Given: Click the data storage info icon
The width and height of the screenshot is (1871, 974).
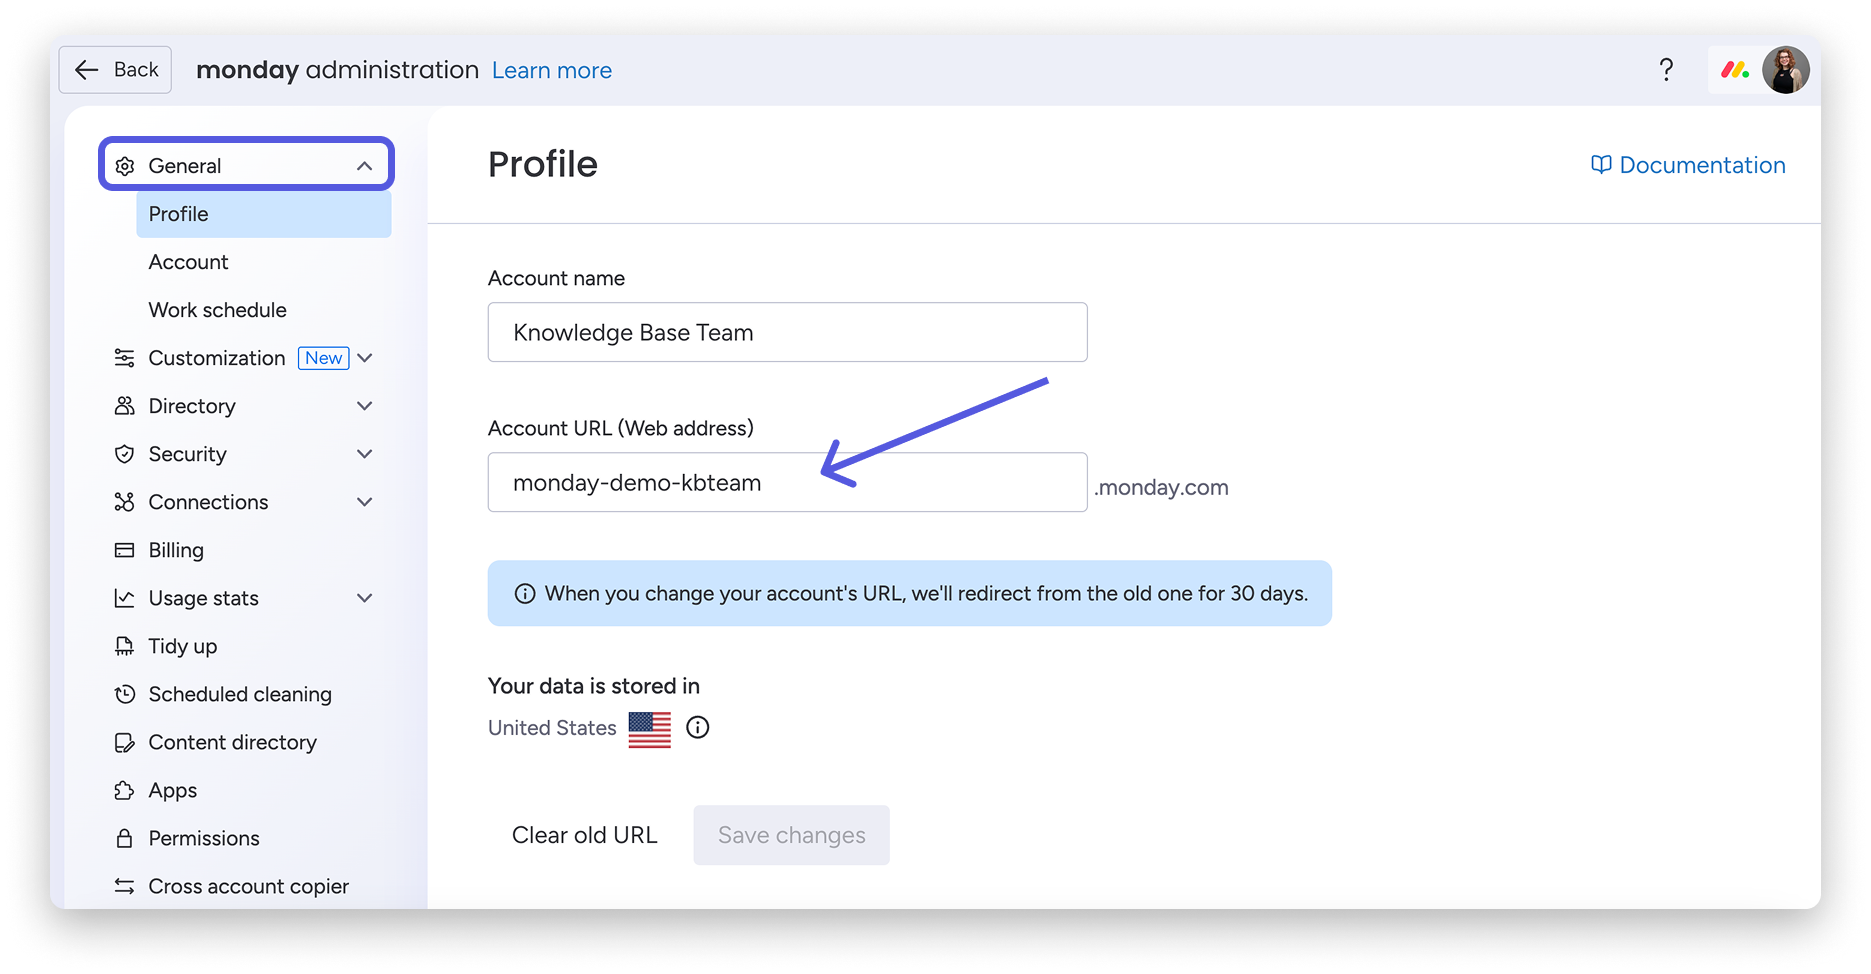Looking at the screenshot, I should tap(698, 728).
